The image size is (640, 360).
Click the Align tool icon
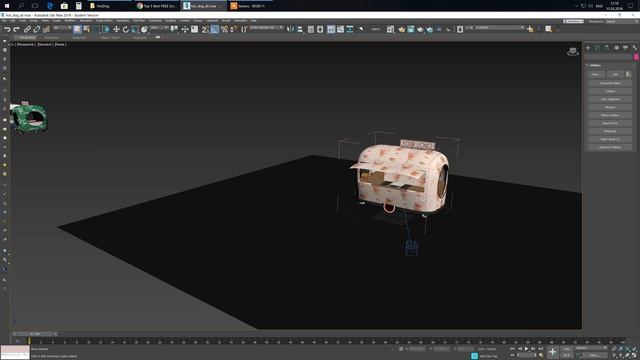click(300, 29)
